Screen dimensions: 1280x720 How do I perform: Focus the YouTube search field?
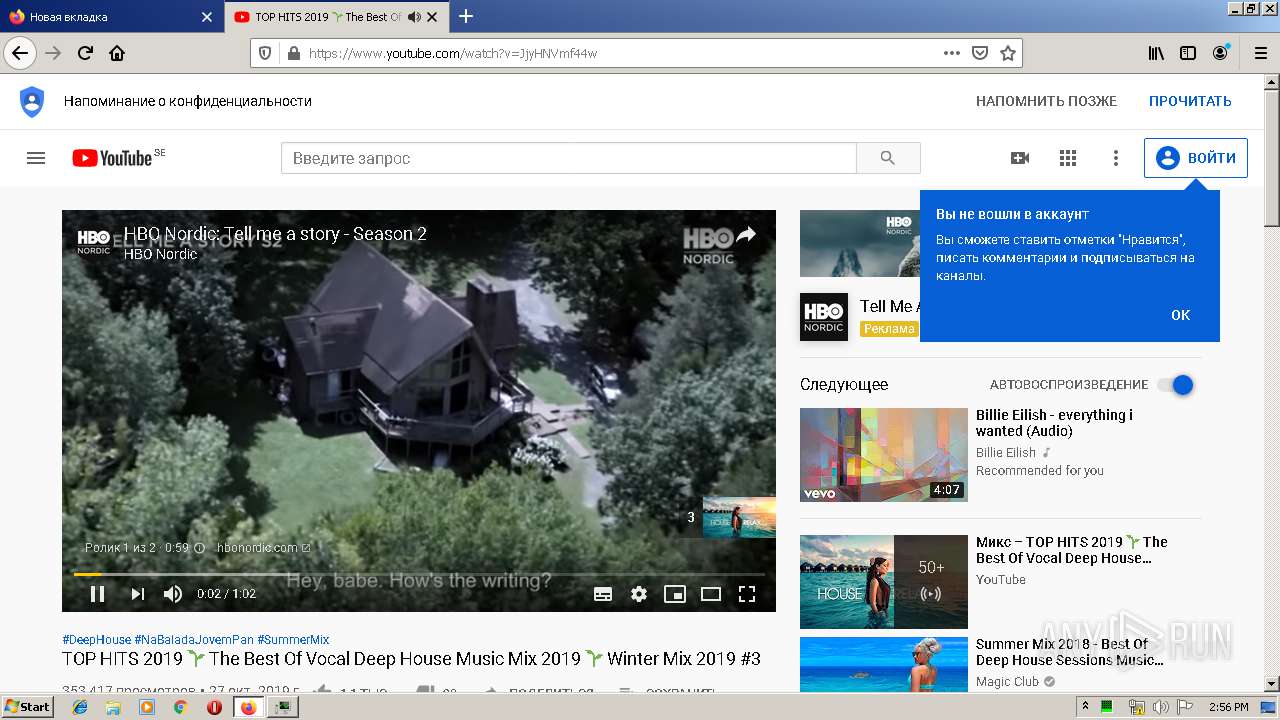[x=569, y=158]
